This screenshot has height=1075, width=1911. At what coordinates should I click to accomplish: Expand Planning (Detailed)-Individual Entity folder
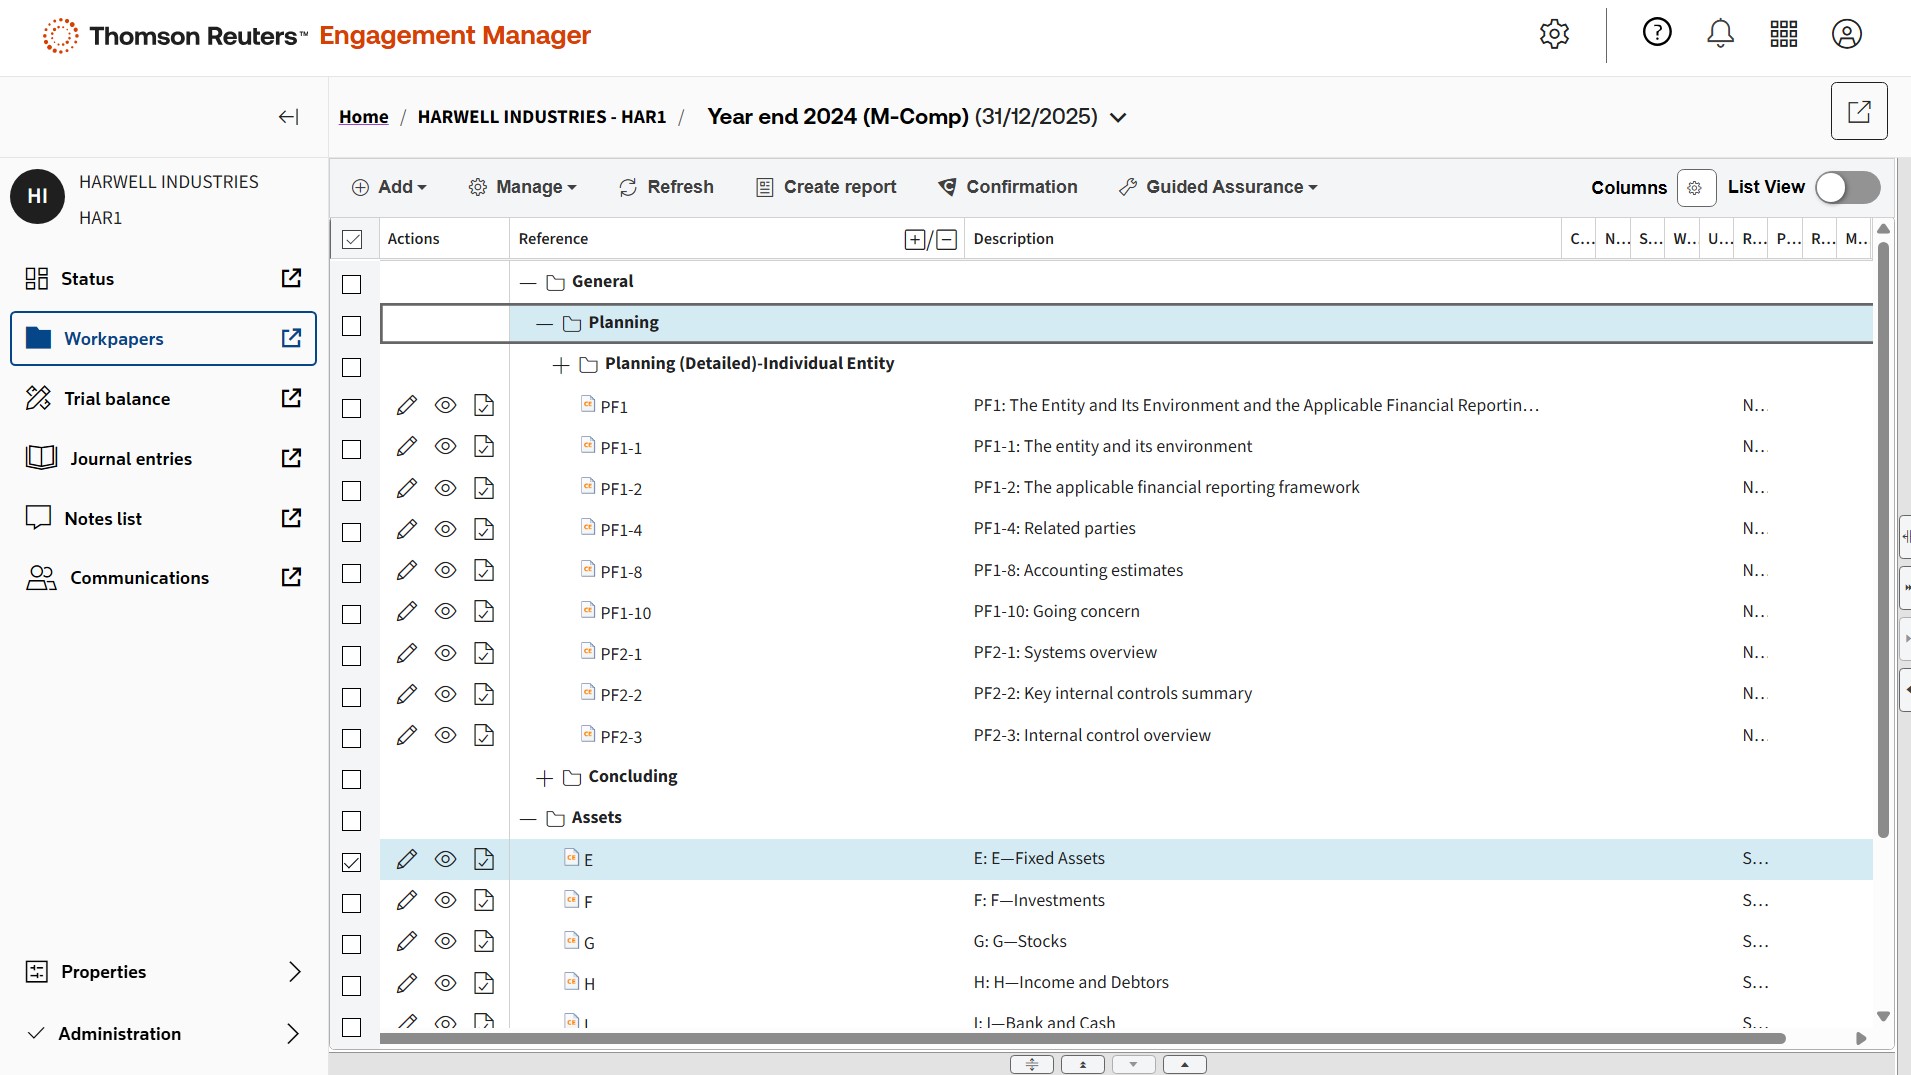tap(561, 365)
